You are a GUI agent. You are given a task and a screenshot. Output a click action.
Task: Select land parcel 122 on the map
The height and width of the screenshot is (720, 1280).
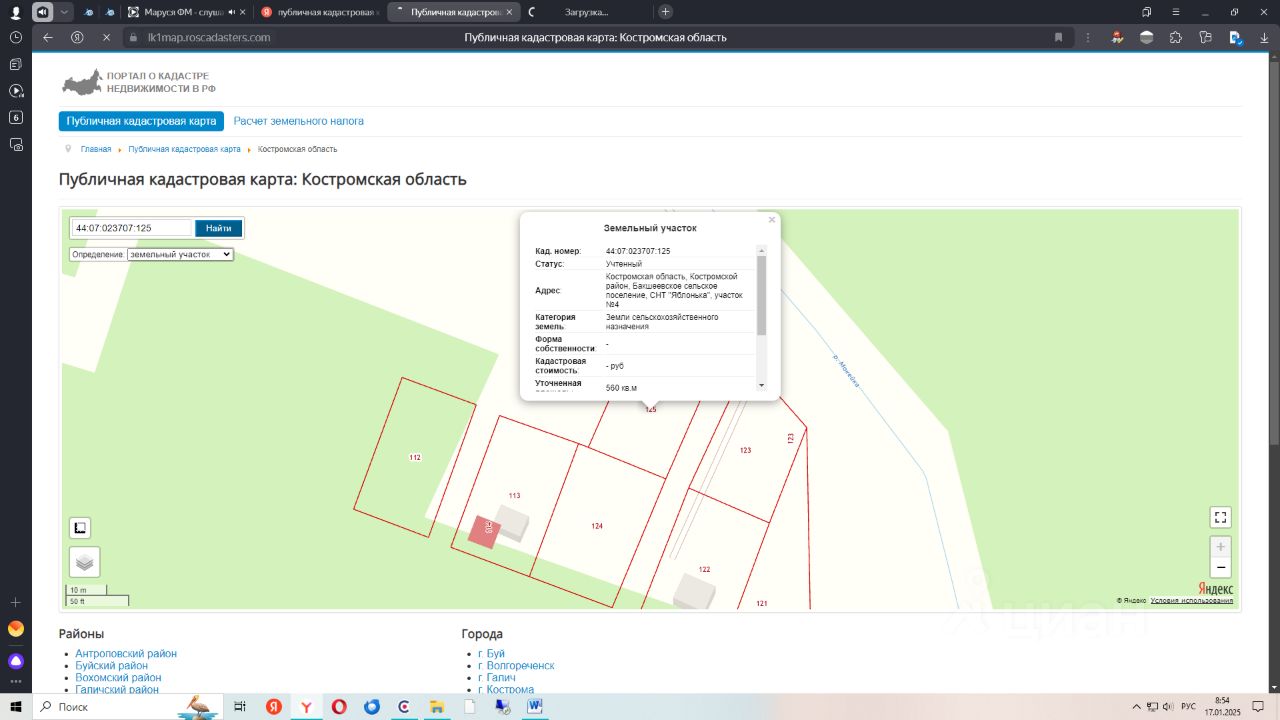(704, 569)
